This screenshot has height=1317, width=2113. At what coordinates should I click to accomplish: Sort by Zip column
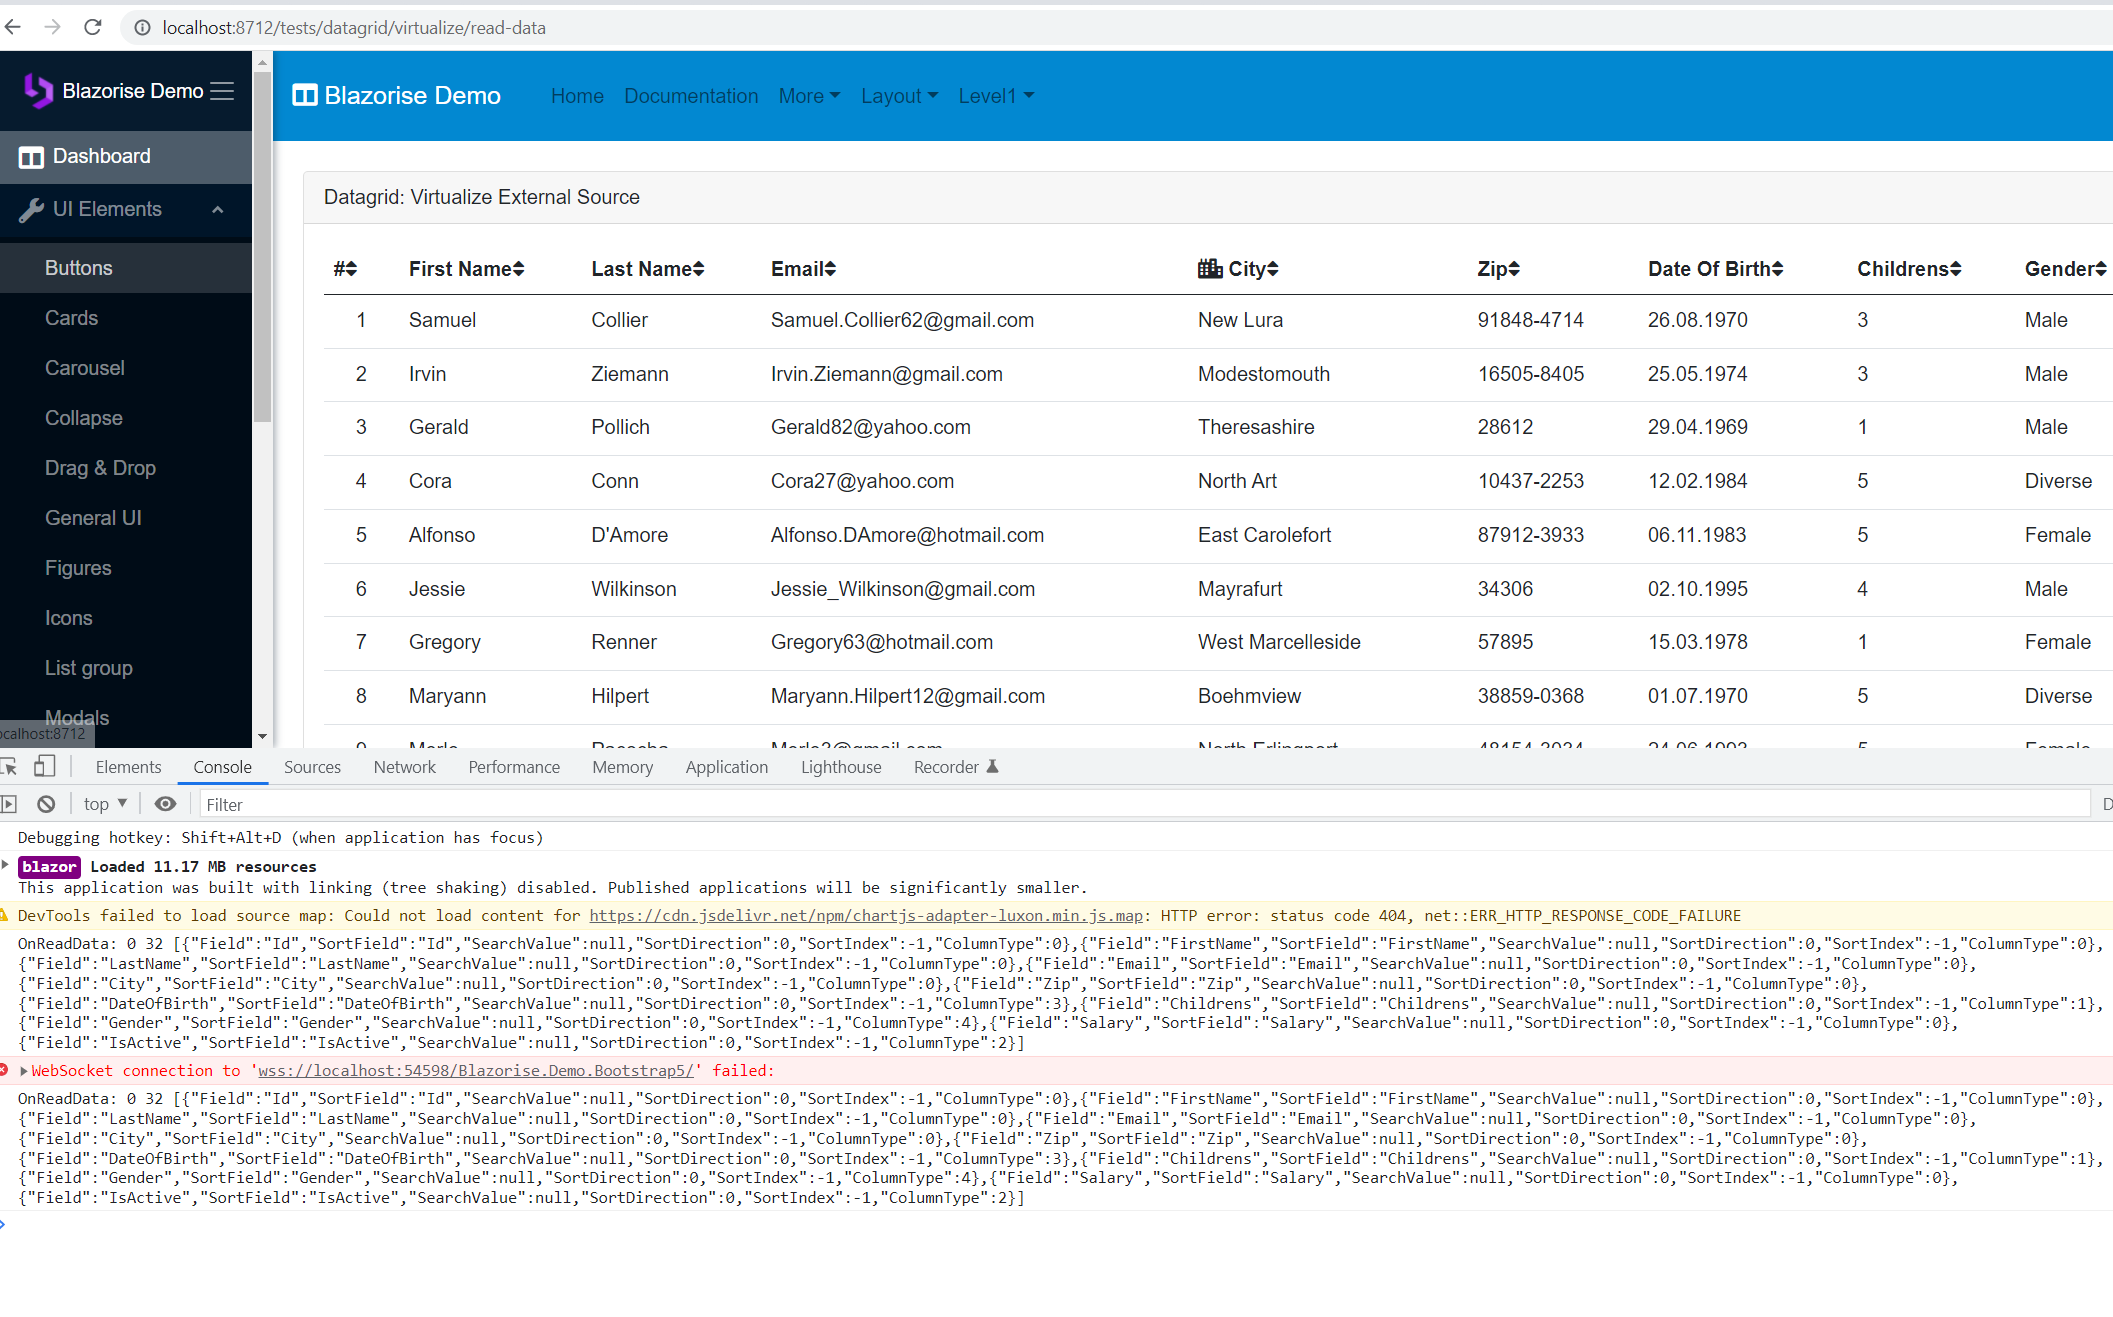(1498, 269)
